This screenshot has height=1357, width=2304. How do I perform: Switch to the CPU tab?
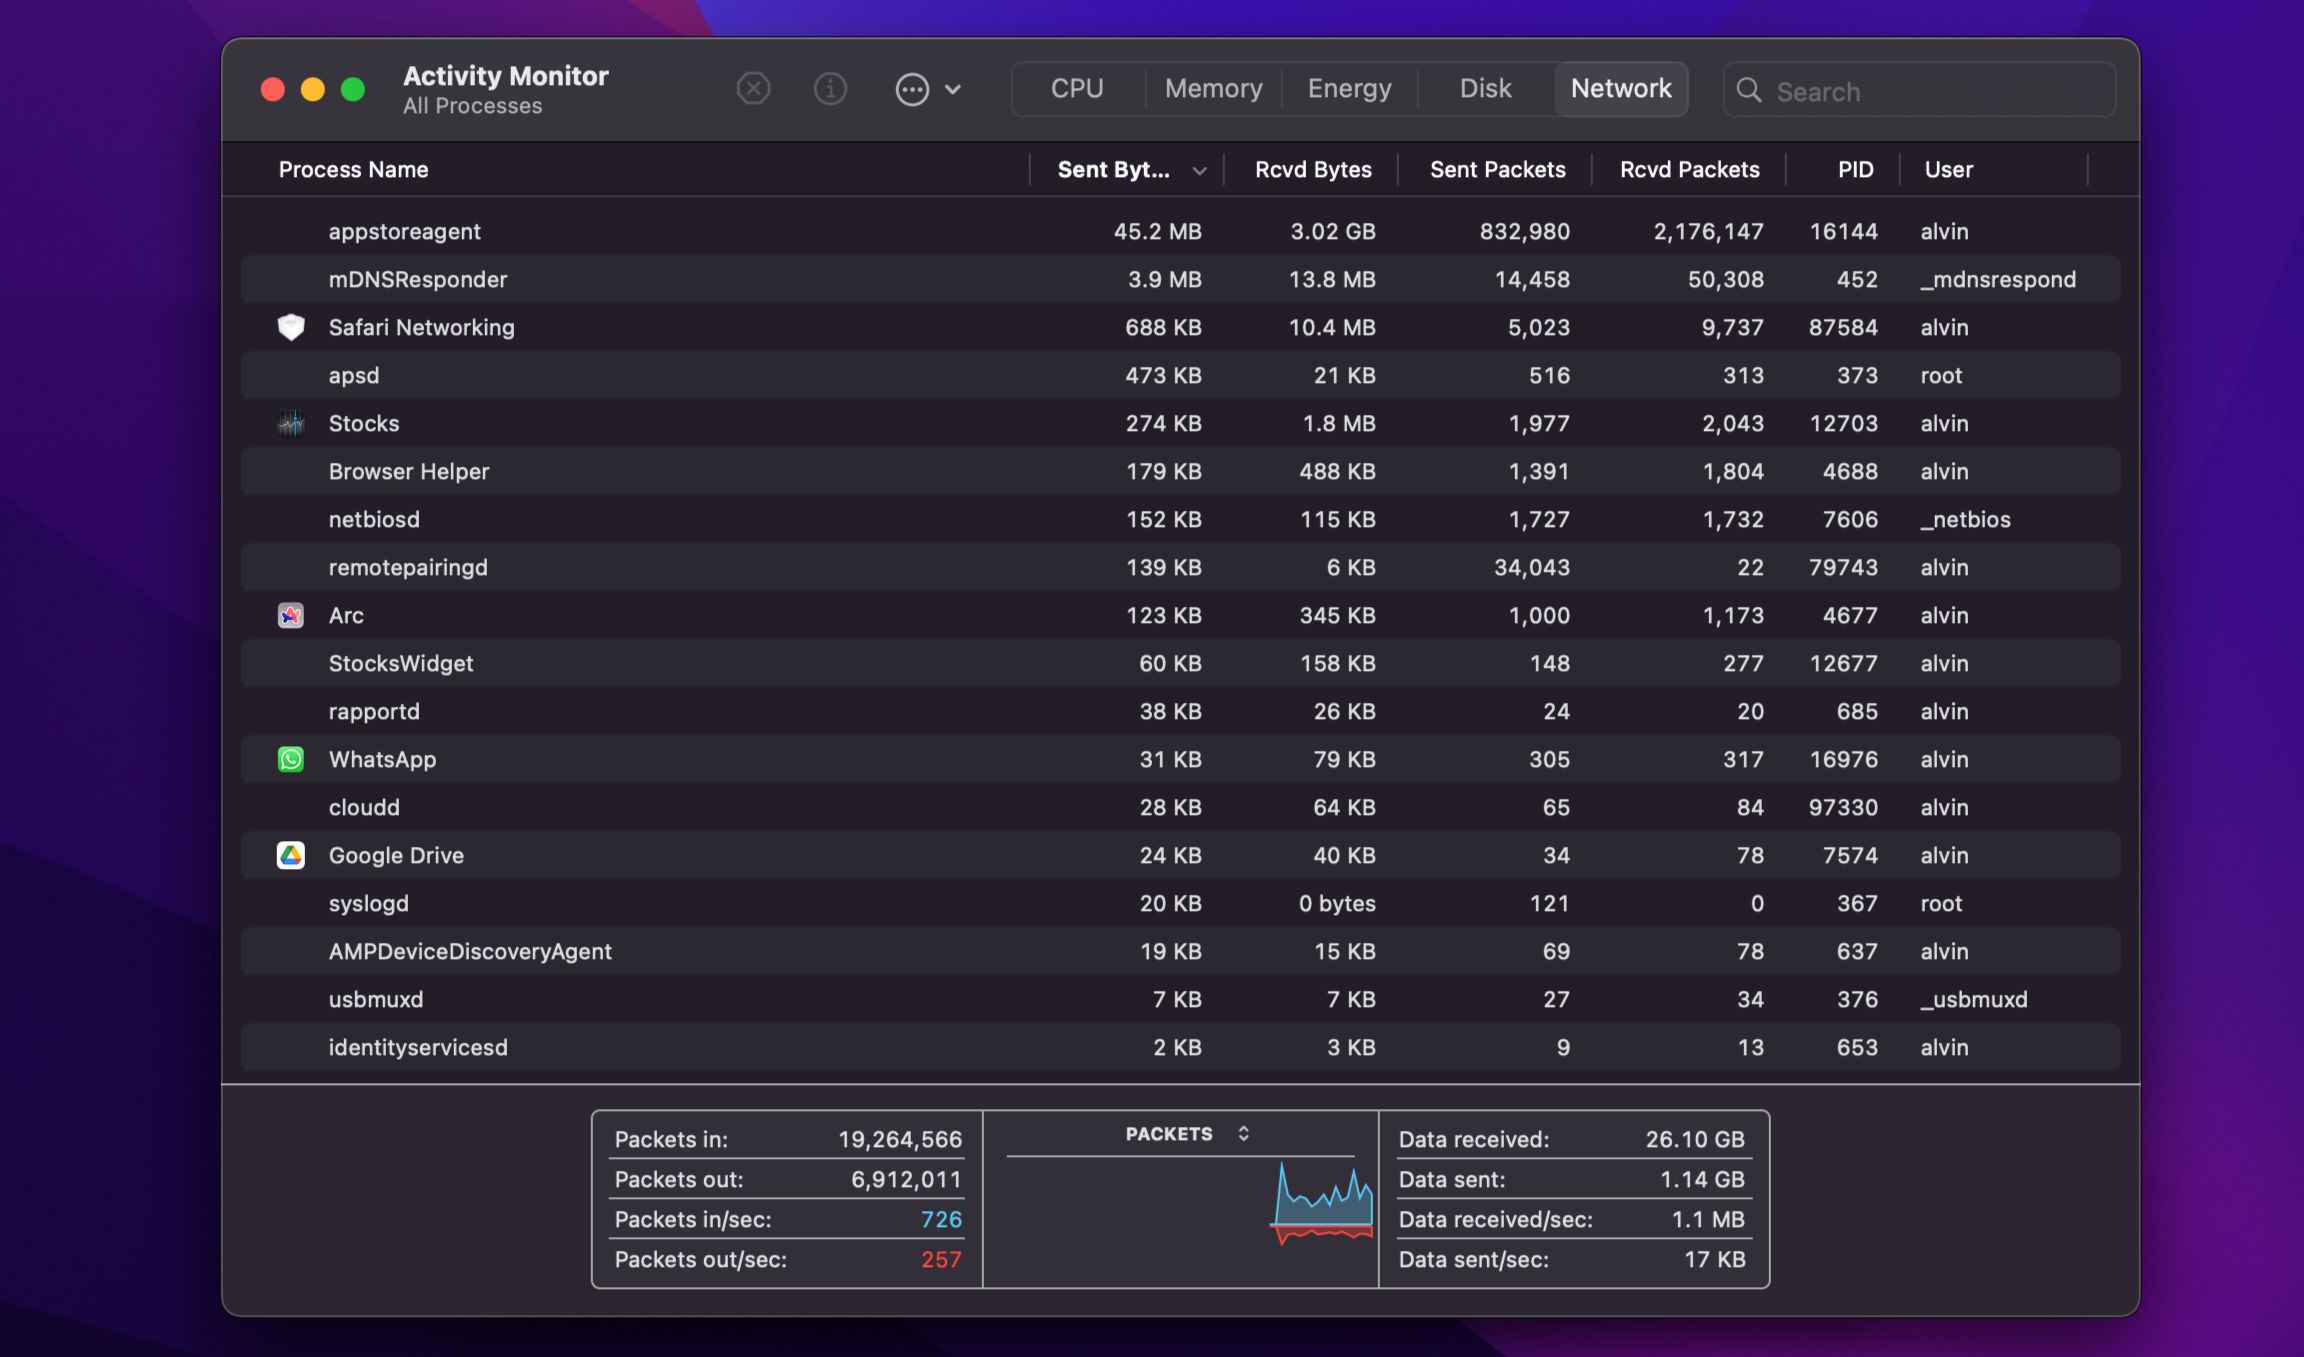click(1075, 88)
